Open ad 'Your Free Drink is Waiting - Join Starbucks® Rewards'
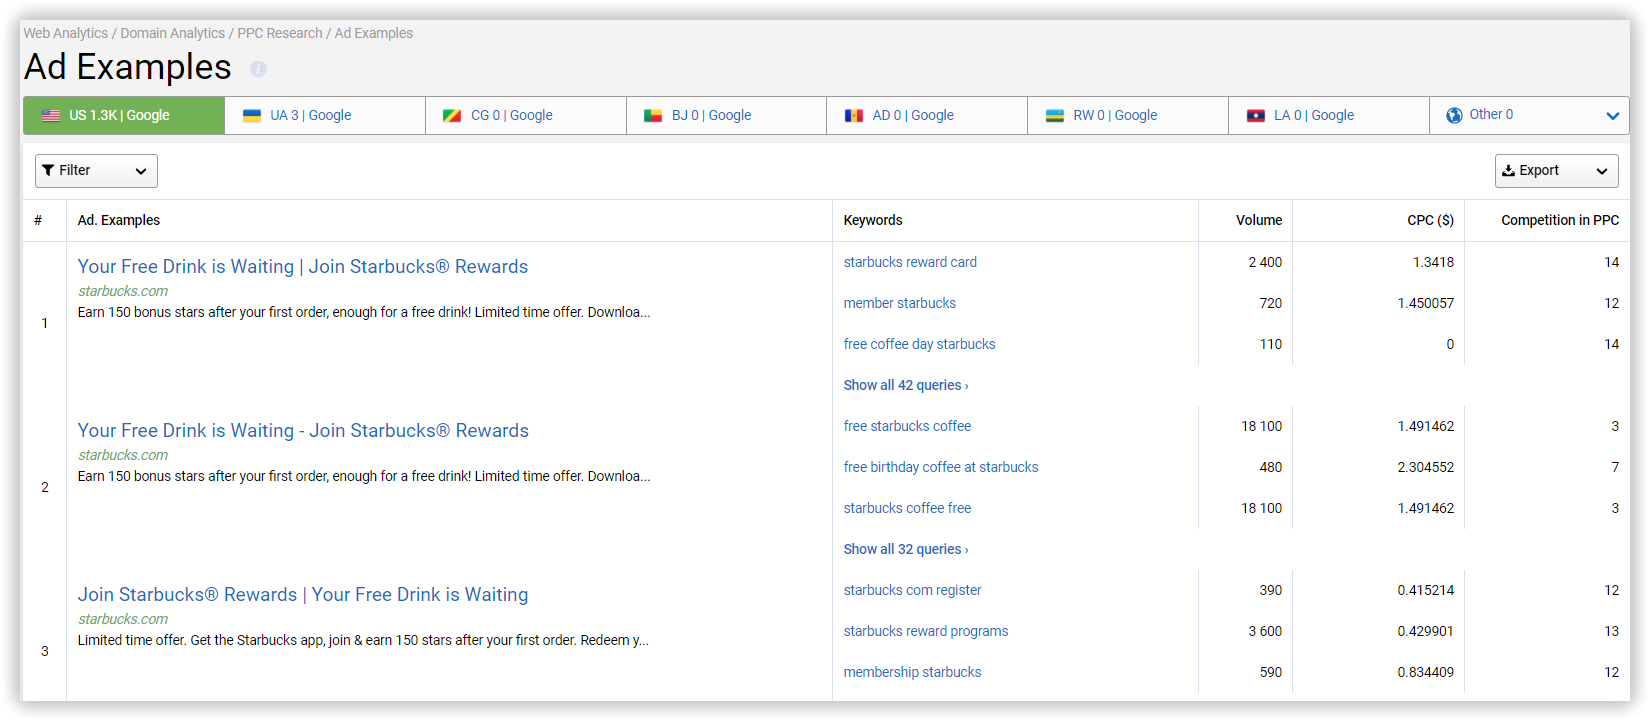Image resolution: width=1650 pixels, height=721 pixels. click(x=303, y=431)
